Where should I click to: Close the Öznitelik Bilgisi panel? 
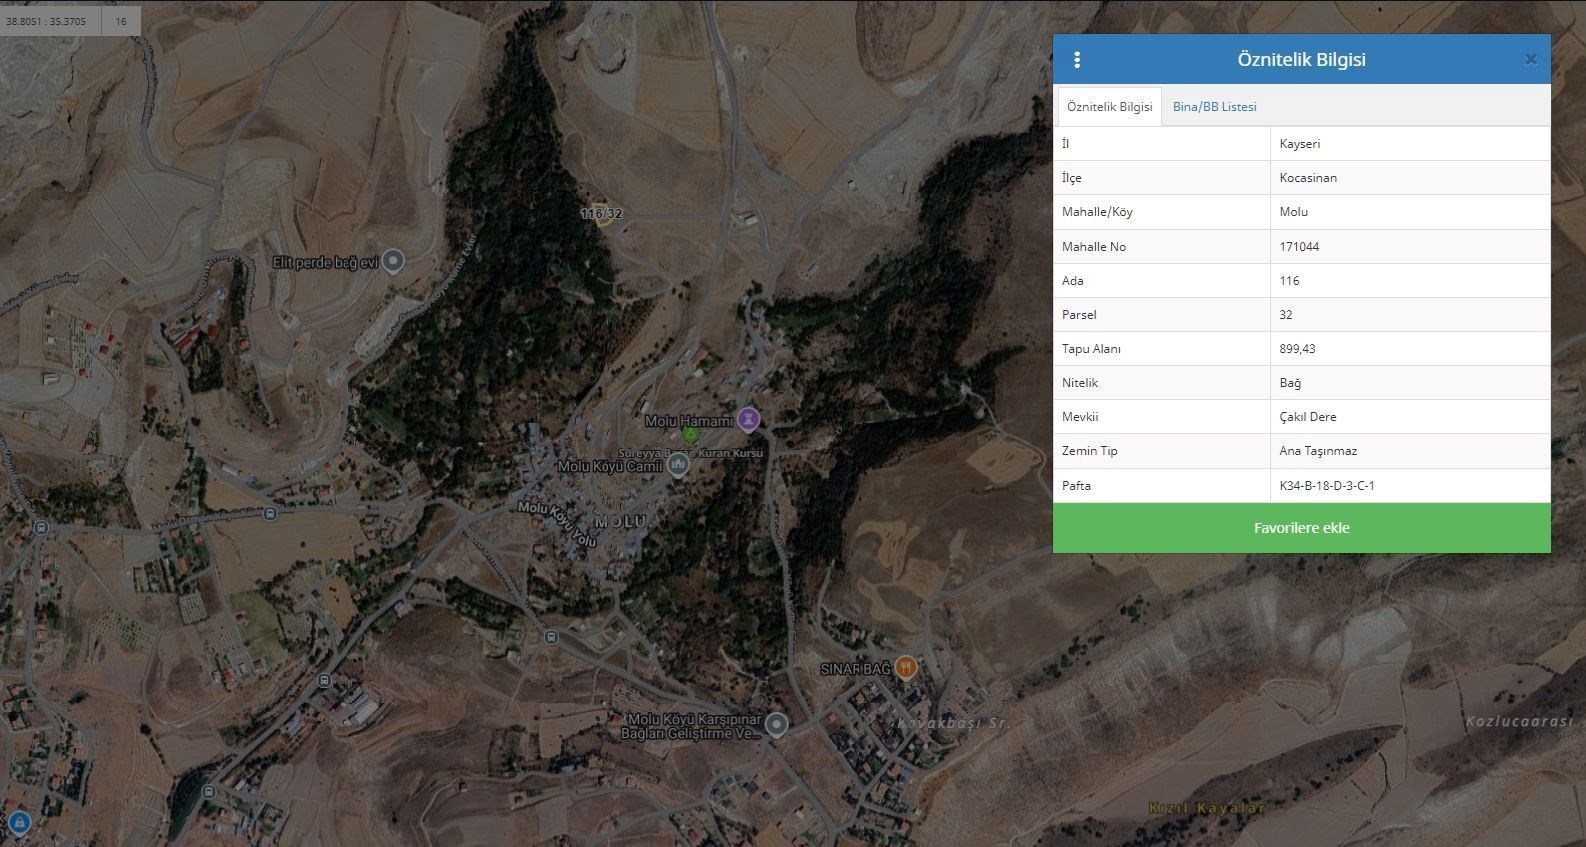1530,60
